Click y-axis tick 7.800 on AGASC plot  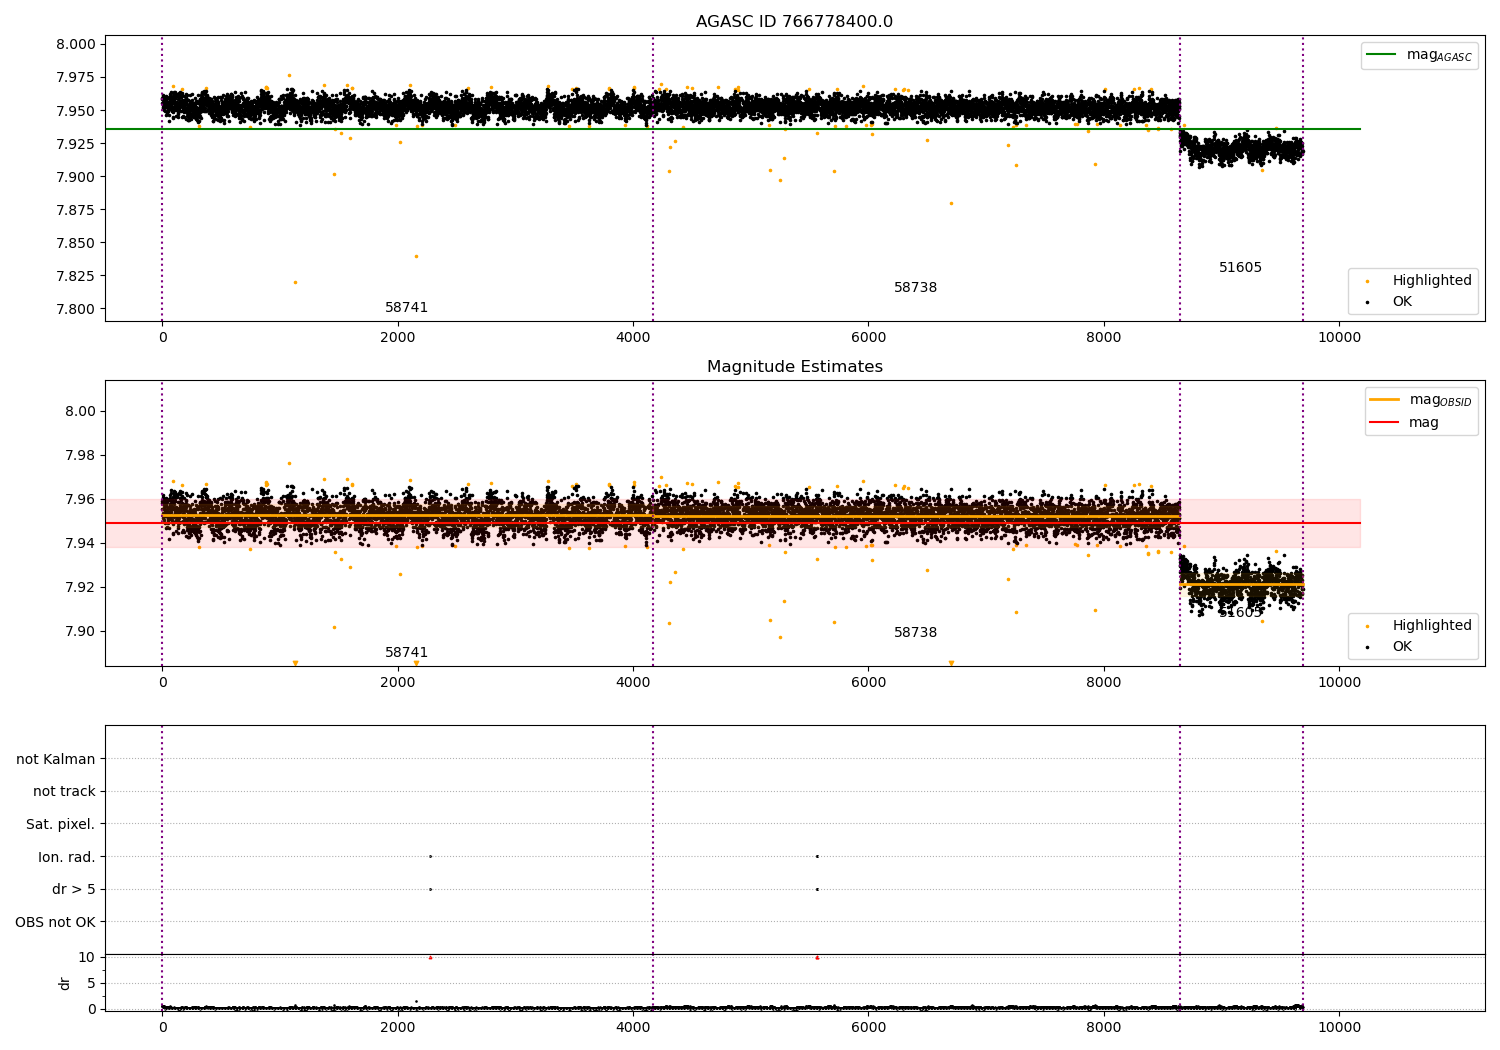click(75, 309)
